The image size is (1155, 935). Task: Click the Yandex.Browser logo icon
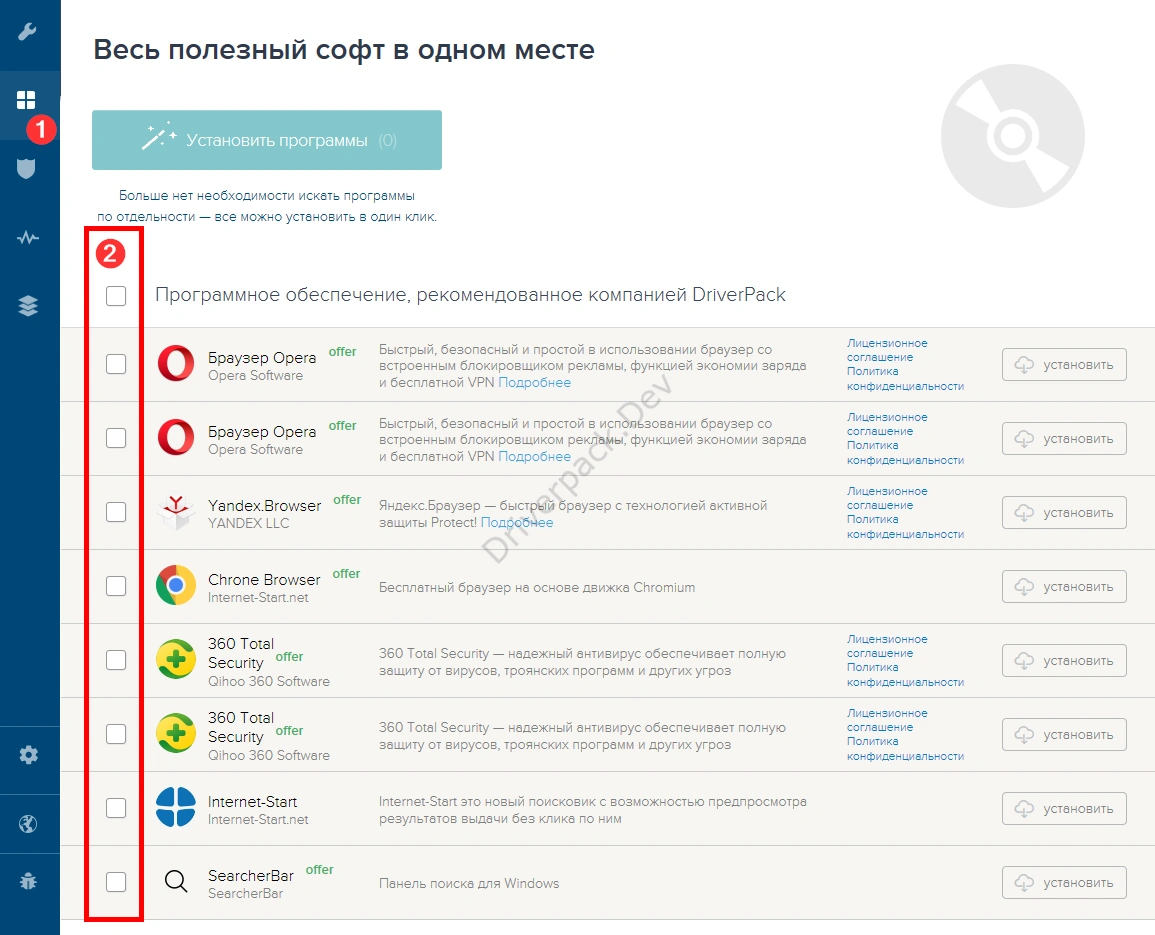tap(175, 512)
